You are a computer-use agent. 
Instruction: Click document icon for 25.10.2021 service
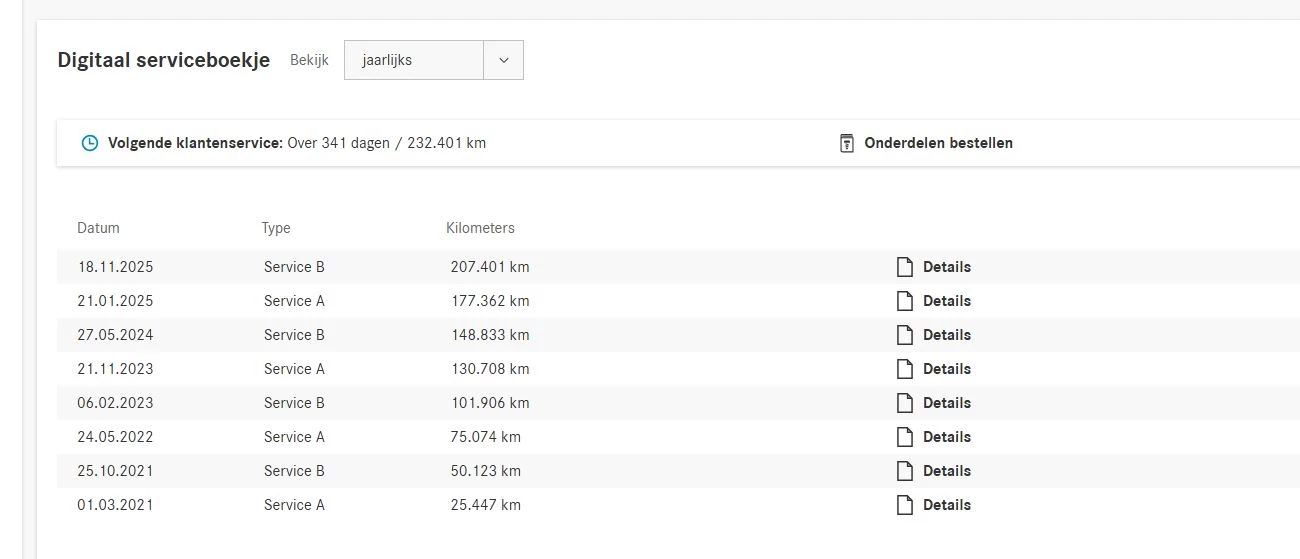pos(904,471)
